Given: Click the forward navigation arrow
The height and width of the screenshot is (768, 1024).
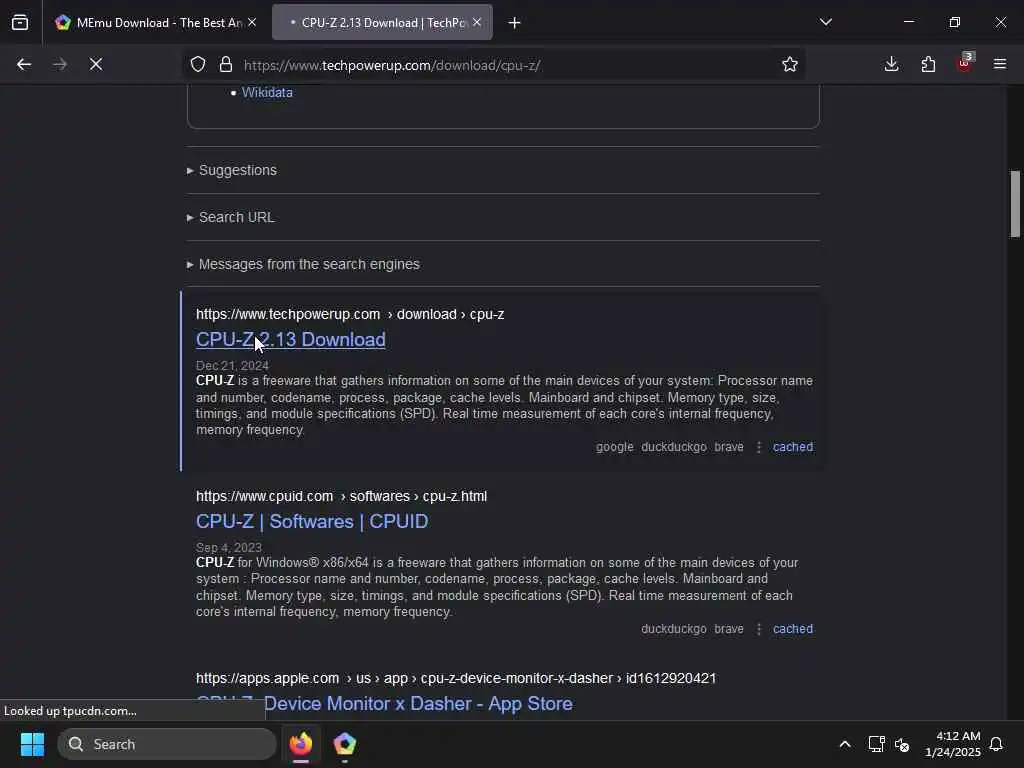Looking at the screenshot, I should 59,64.
